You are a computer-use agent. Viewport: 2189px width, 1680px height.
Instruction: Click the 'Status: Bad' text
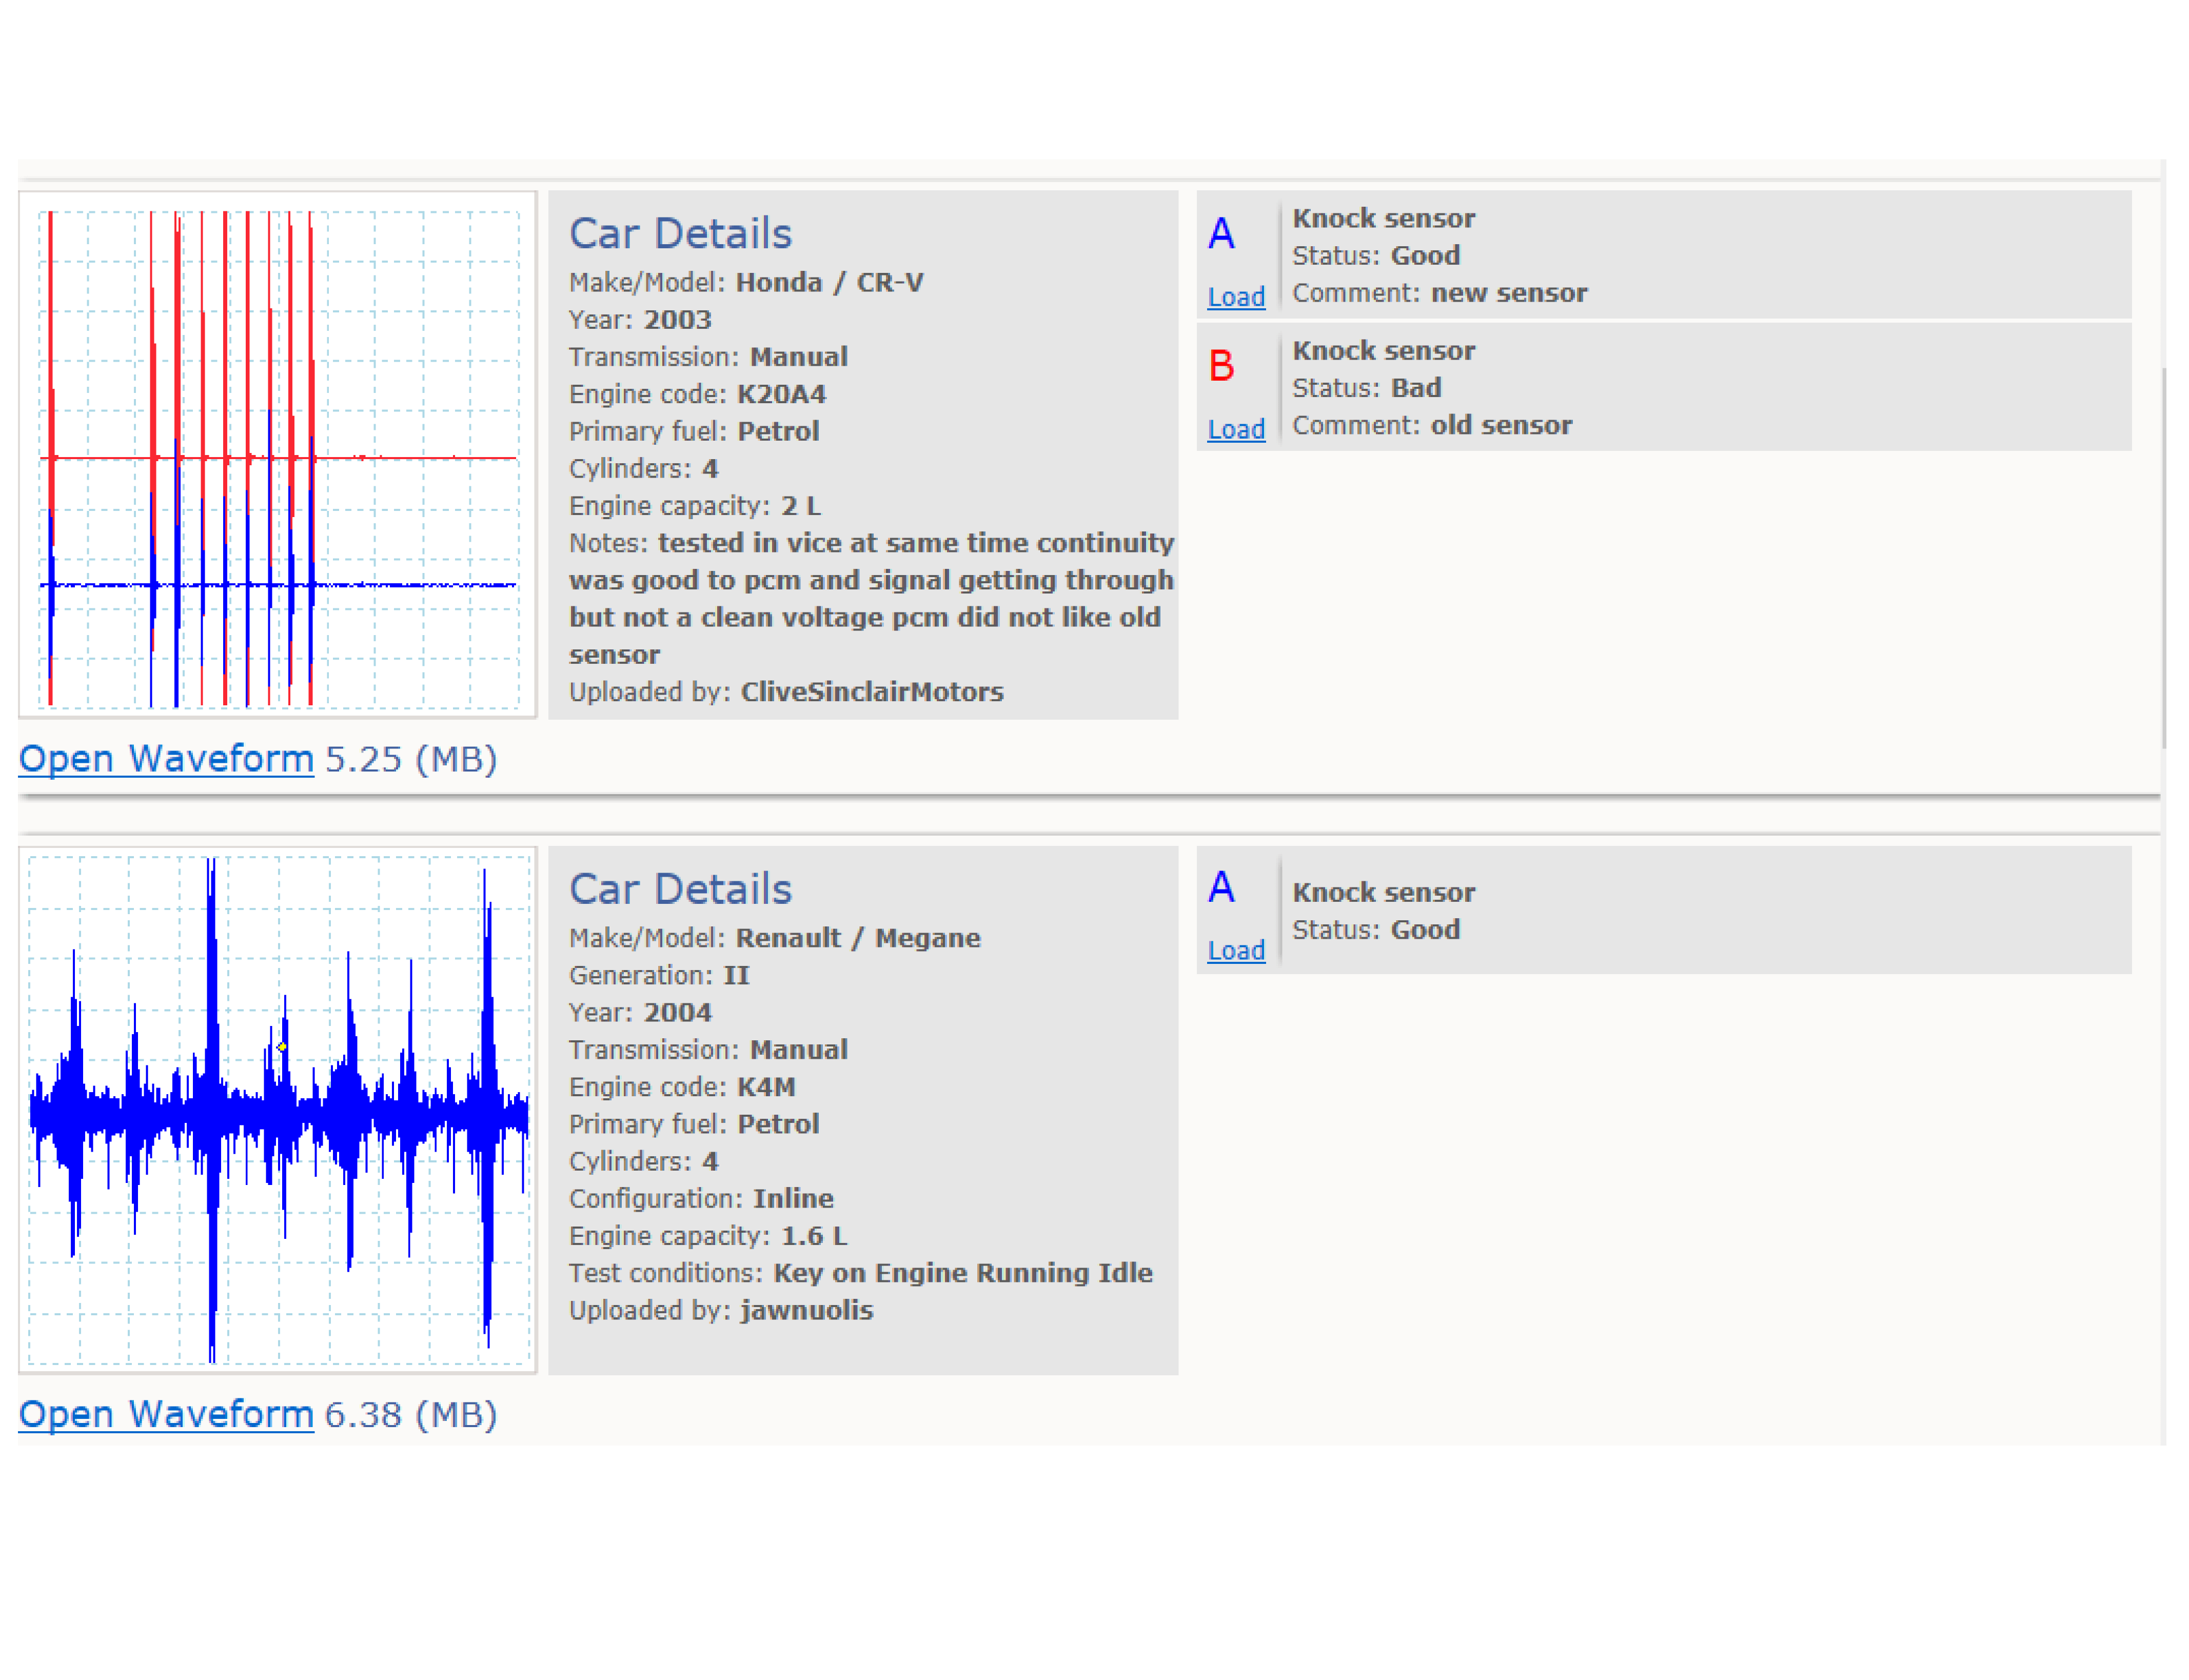click(x=1367, y=388)
